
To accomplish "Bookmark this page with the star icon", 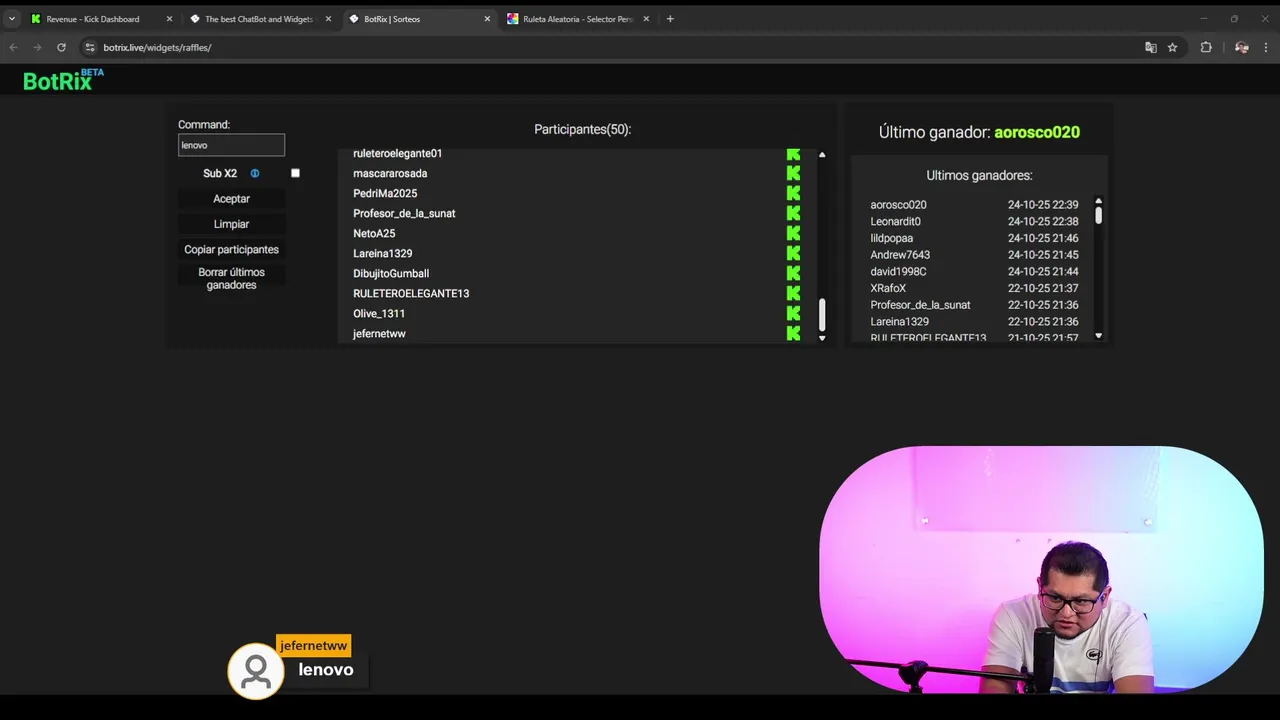I will click(x=1172, y=47).
